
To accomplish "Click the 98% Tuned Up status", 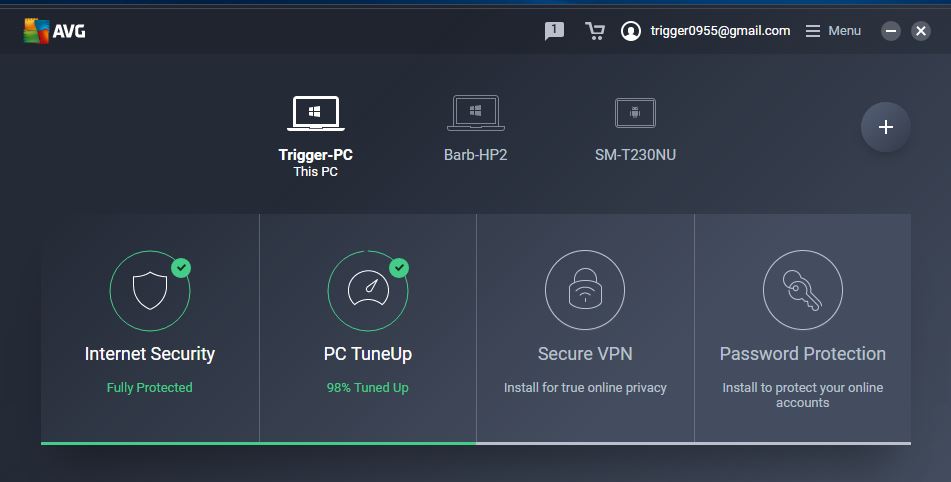I will tap(368, 387).
